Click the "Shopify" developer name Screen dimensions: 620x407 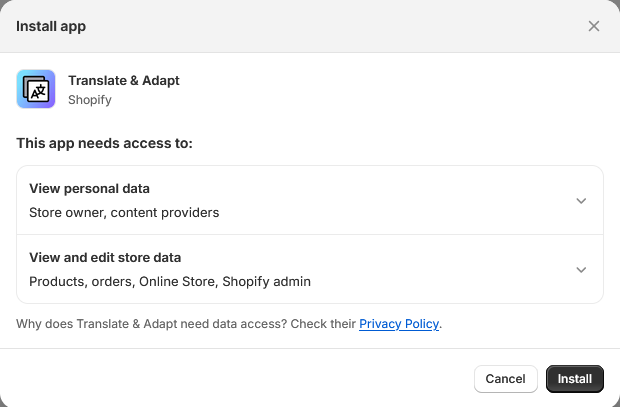(90, 100)
